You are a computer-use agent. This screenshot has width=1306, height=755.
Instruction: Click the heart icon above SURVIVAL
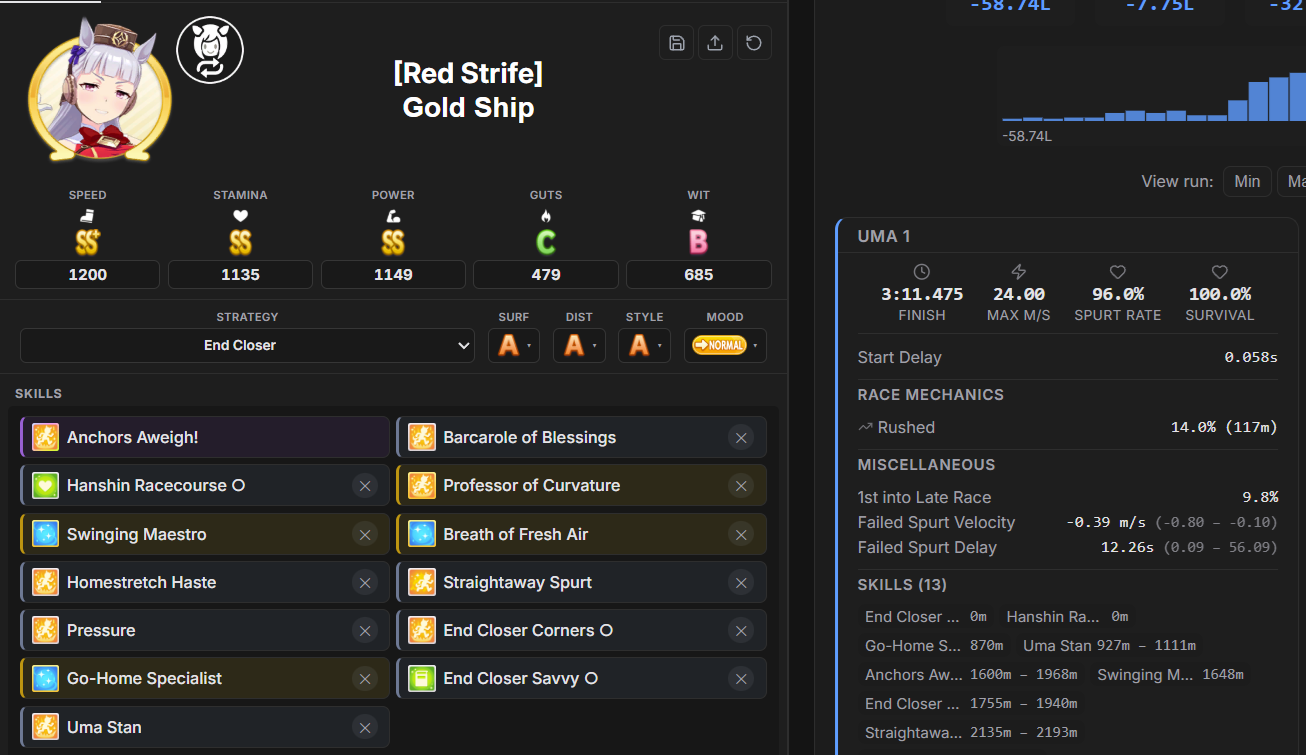pyautogui.click(x=1219, y=272)
